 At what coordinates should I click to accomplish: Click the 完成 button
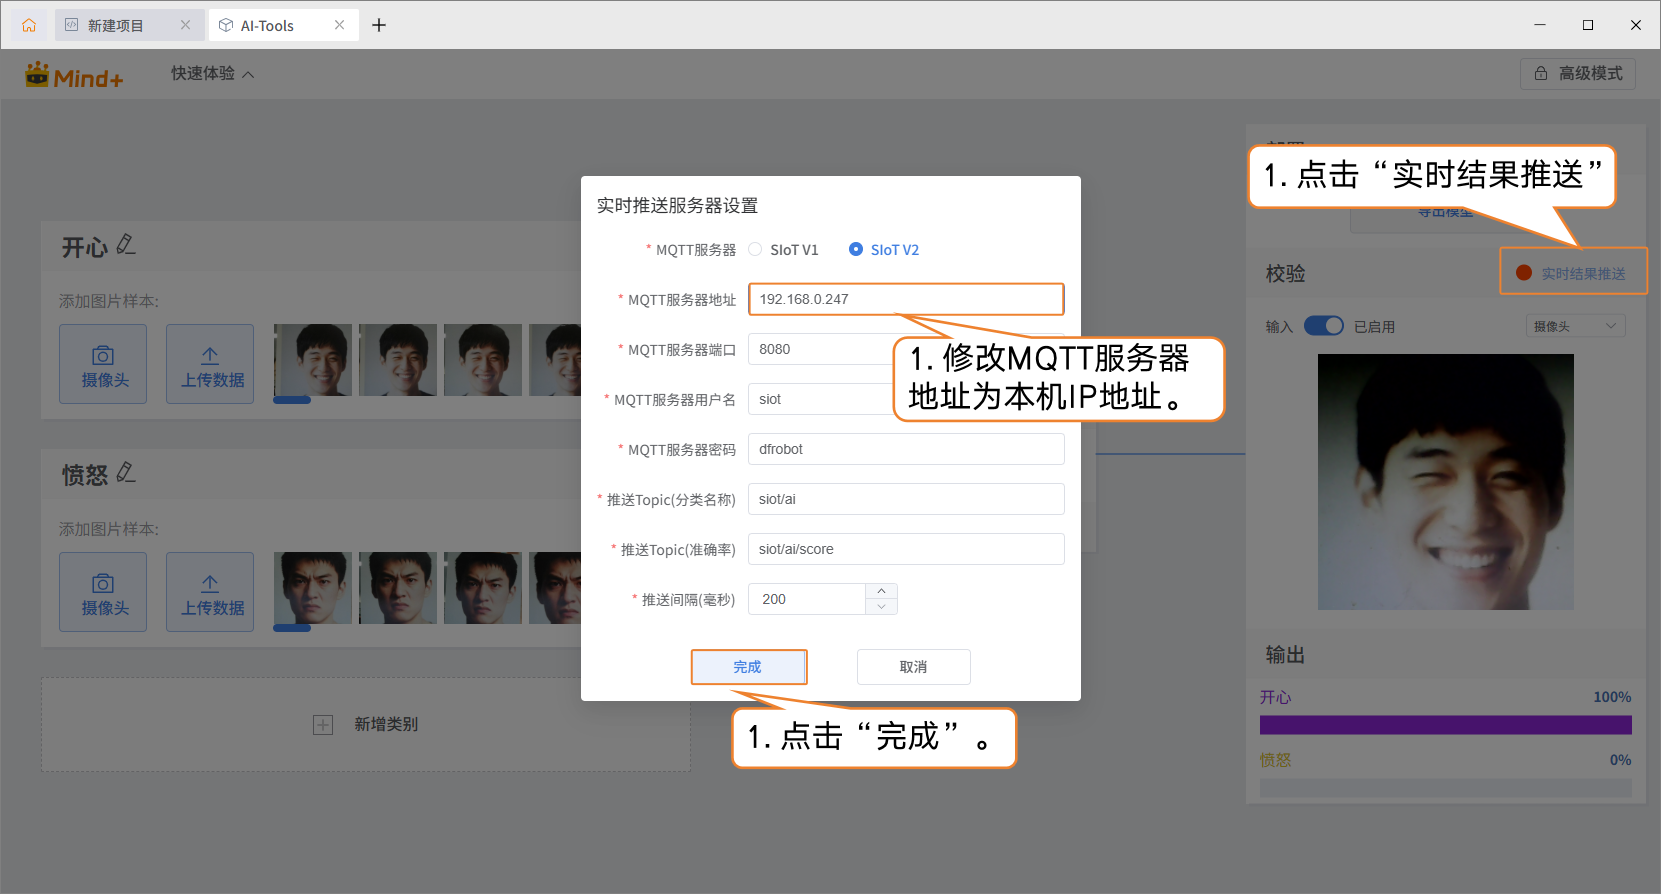(x=748, y=667)
